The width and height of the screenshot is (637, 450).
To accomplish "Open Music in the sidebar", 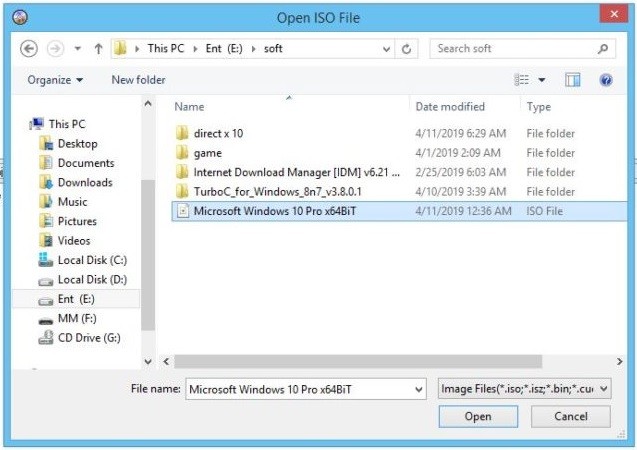I will tap(63, 202).
